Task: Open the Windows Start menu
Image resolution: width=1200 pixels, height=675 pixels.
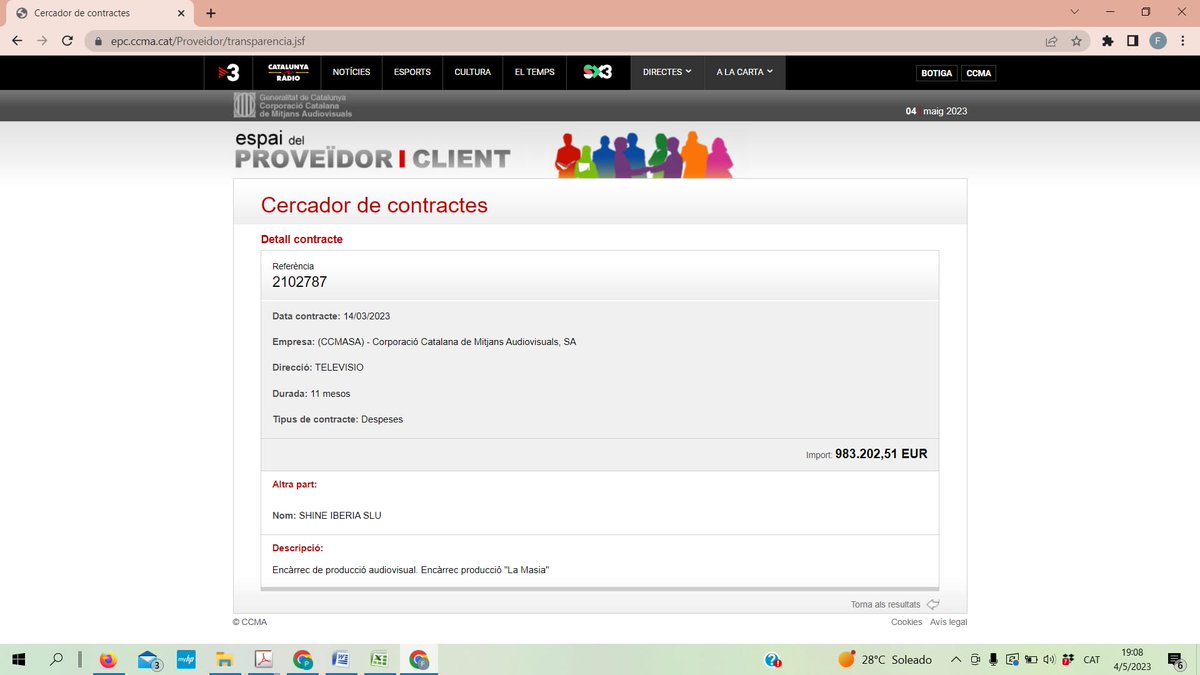Action: (18, 659)
